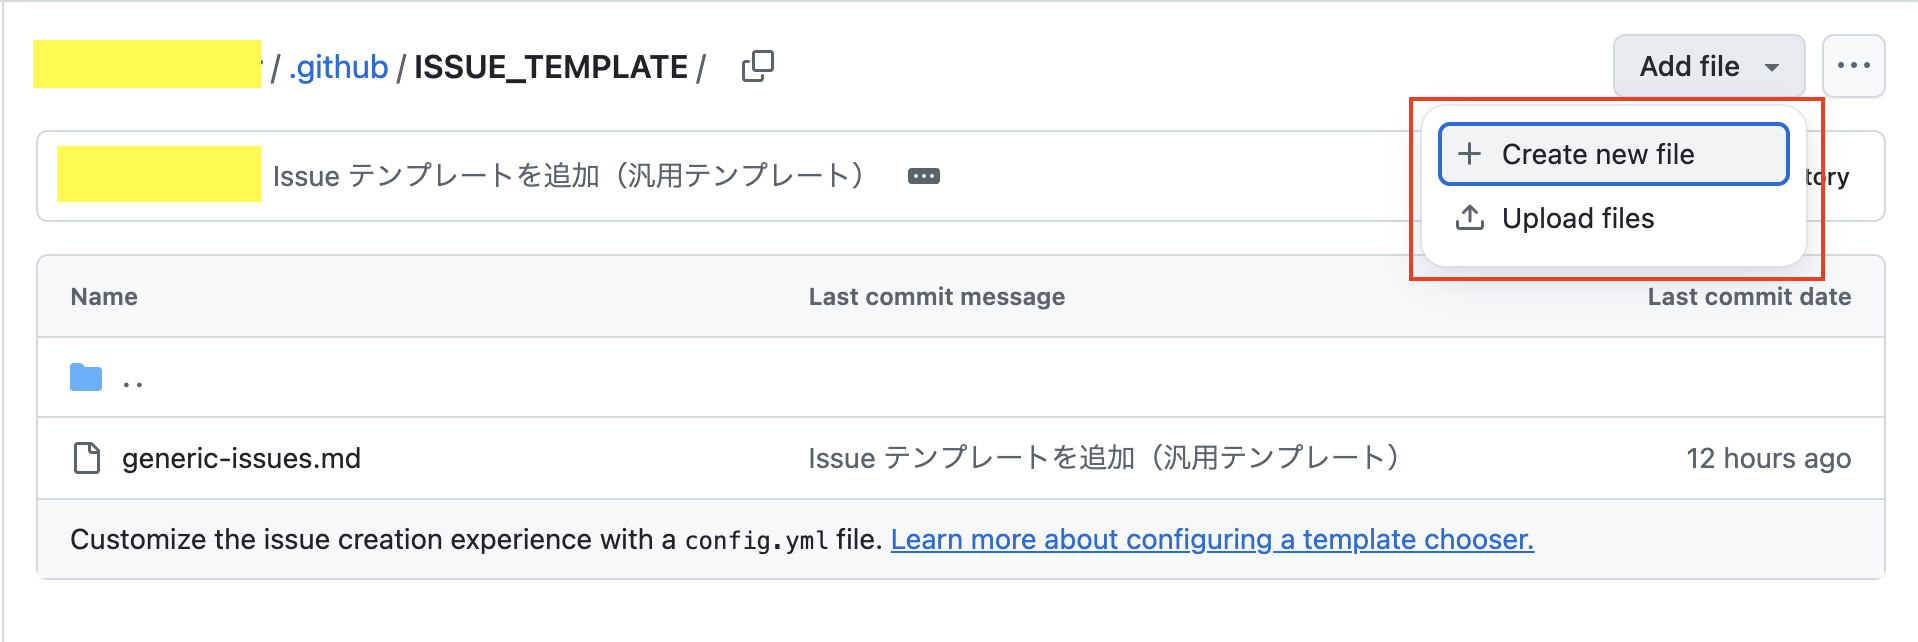
Task: Click the file icon next to generic-issues.md
Action: [85, 458]
